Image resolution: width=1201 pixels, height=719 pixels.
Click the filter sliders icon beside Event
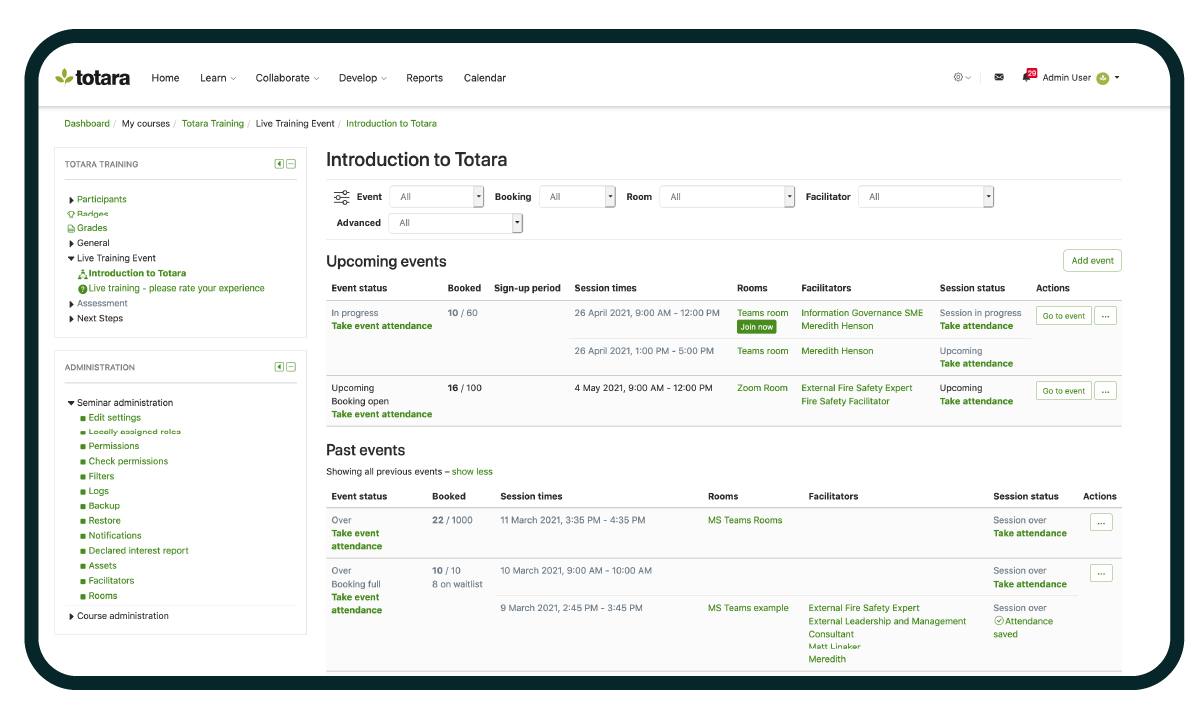click(x=341, y=197)
